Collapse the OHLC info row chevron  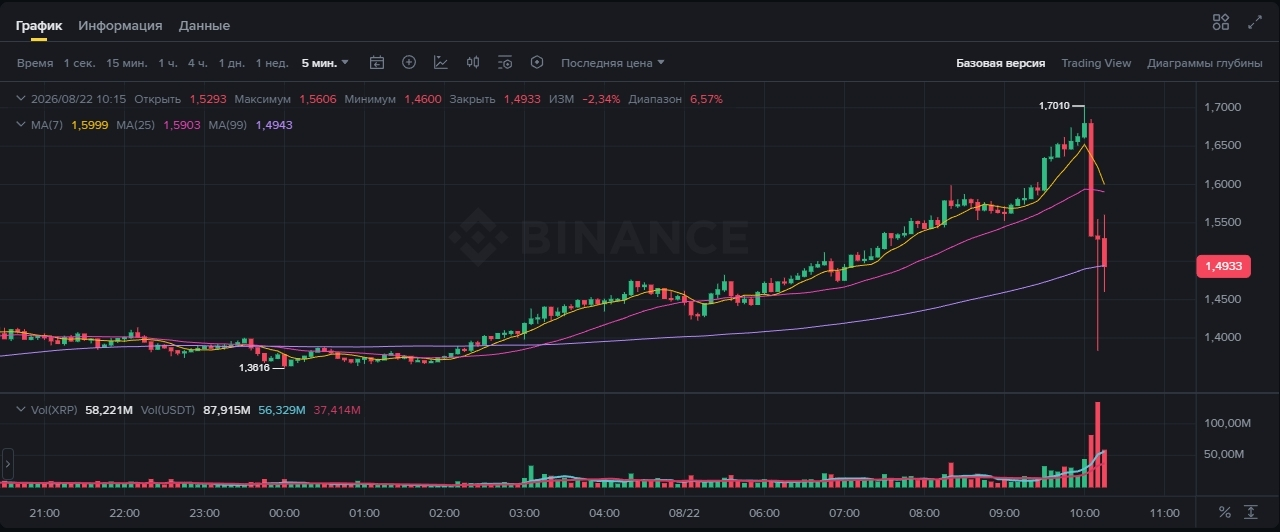pyautogui.click(x=21, y=99)
